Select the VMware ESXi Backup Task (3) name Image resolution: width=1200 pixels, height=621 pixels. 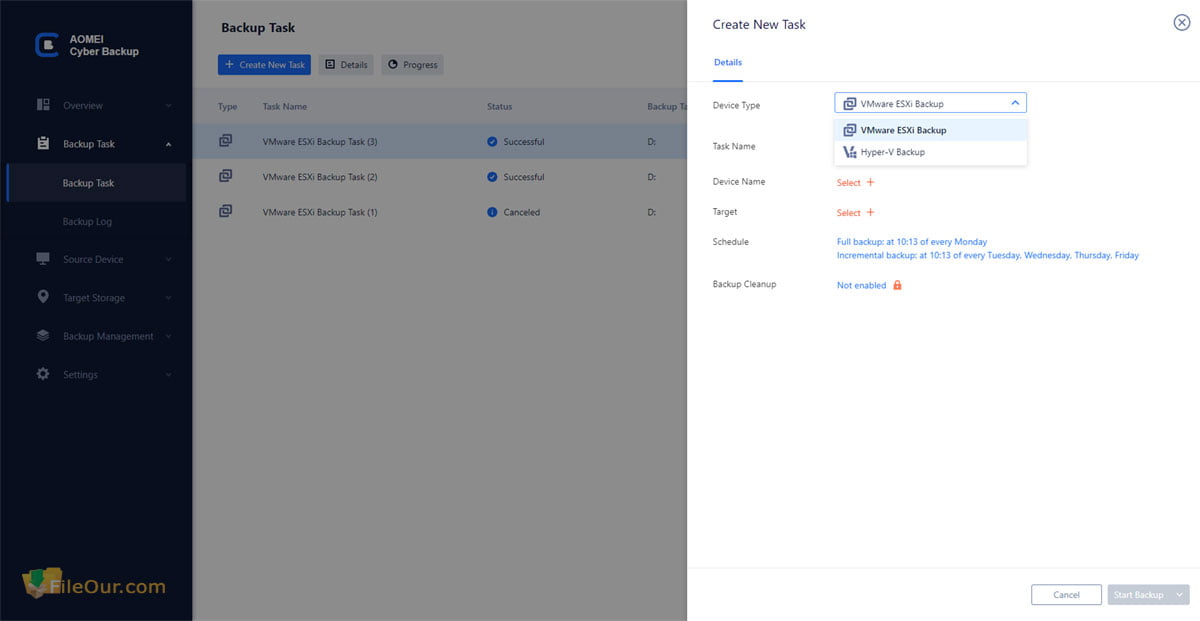coord(320,142)
